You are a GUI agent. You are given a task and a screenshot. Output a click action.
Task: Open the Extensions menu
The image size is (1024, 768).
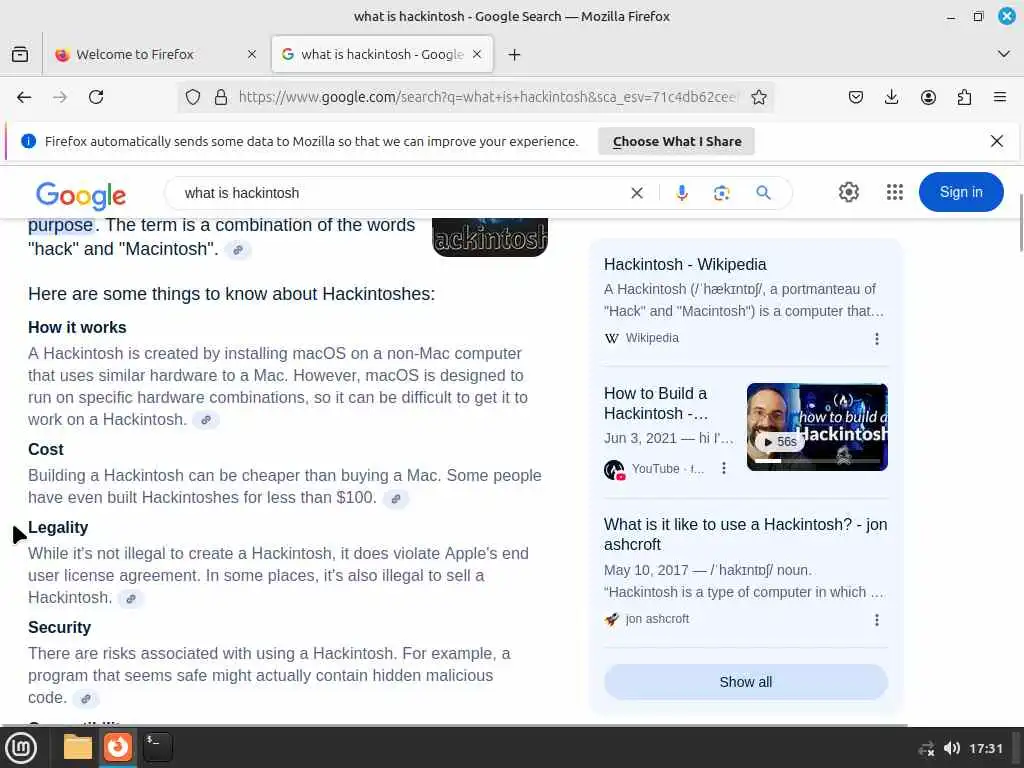point(964,97)
